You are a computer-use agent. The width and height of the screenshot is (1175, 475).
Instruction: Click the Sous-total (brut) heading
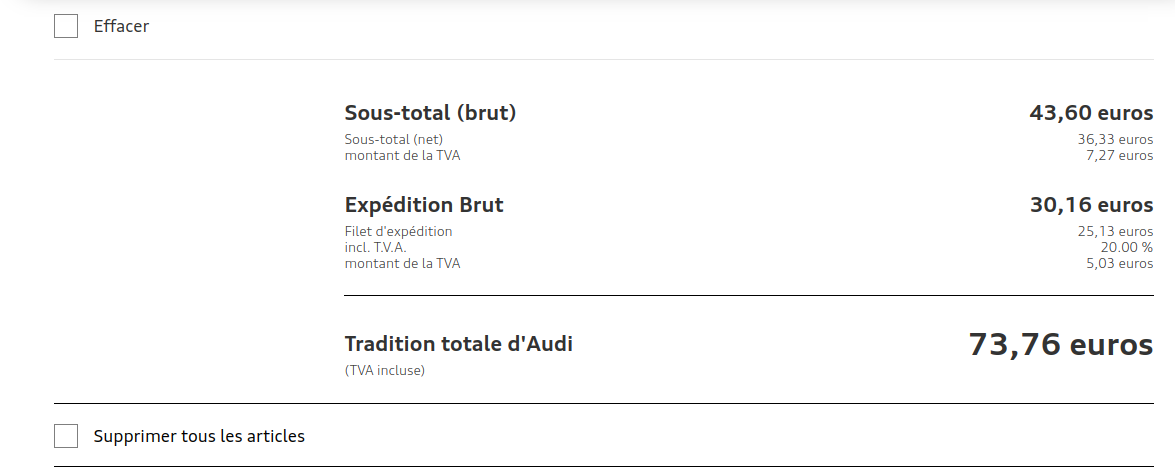(430, 113)
